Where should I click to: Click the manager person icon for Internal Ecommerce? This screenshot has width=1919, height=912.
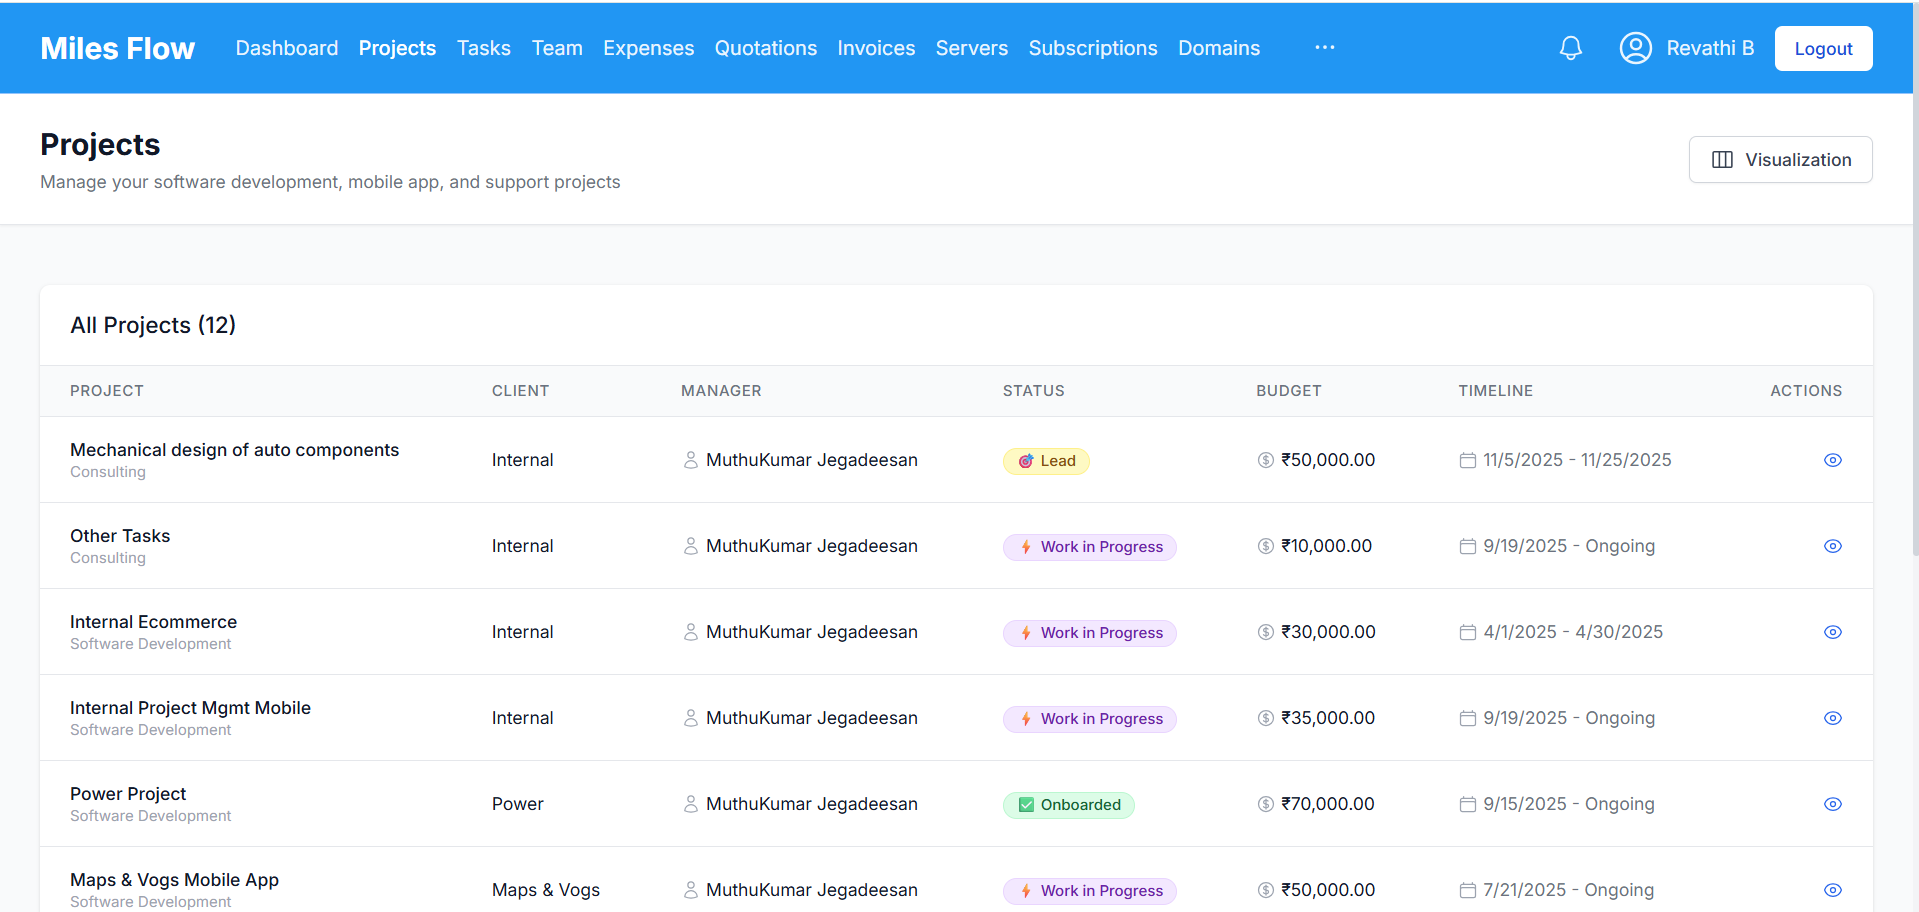(x=690, y=632)
